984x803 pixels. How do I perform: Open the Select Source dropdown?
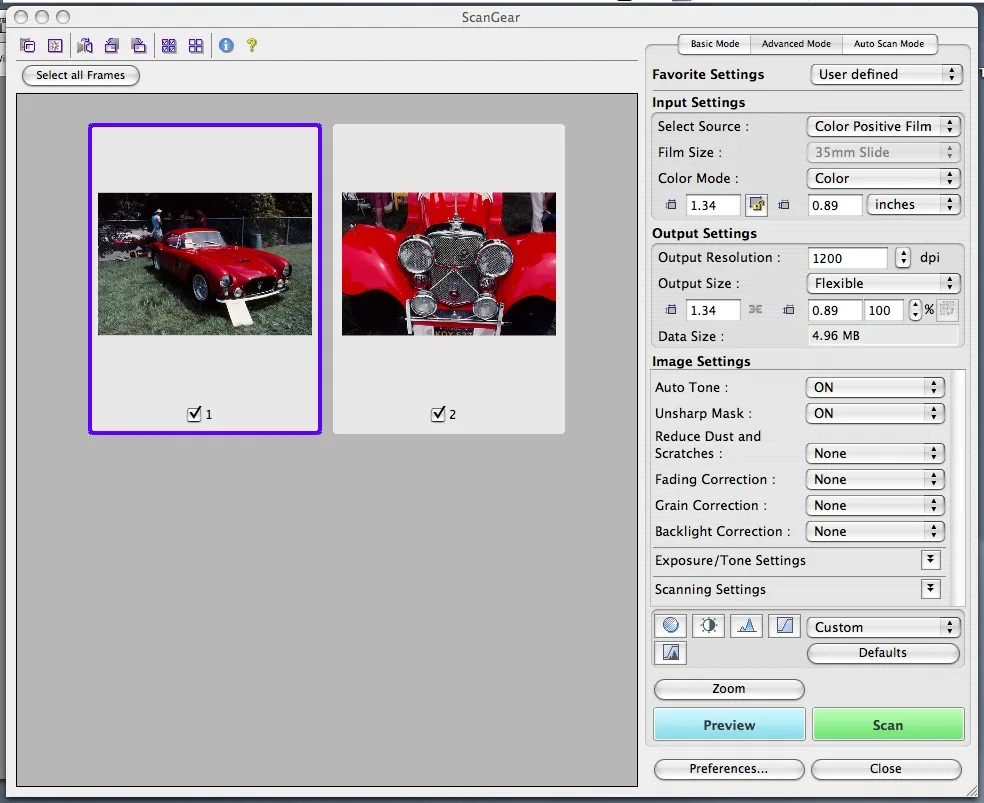click(883, 127)
